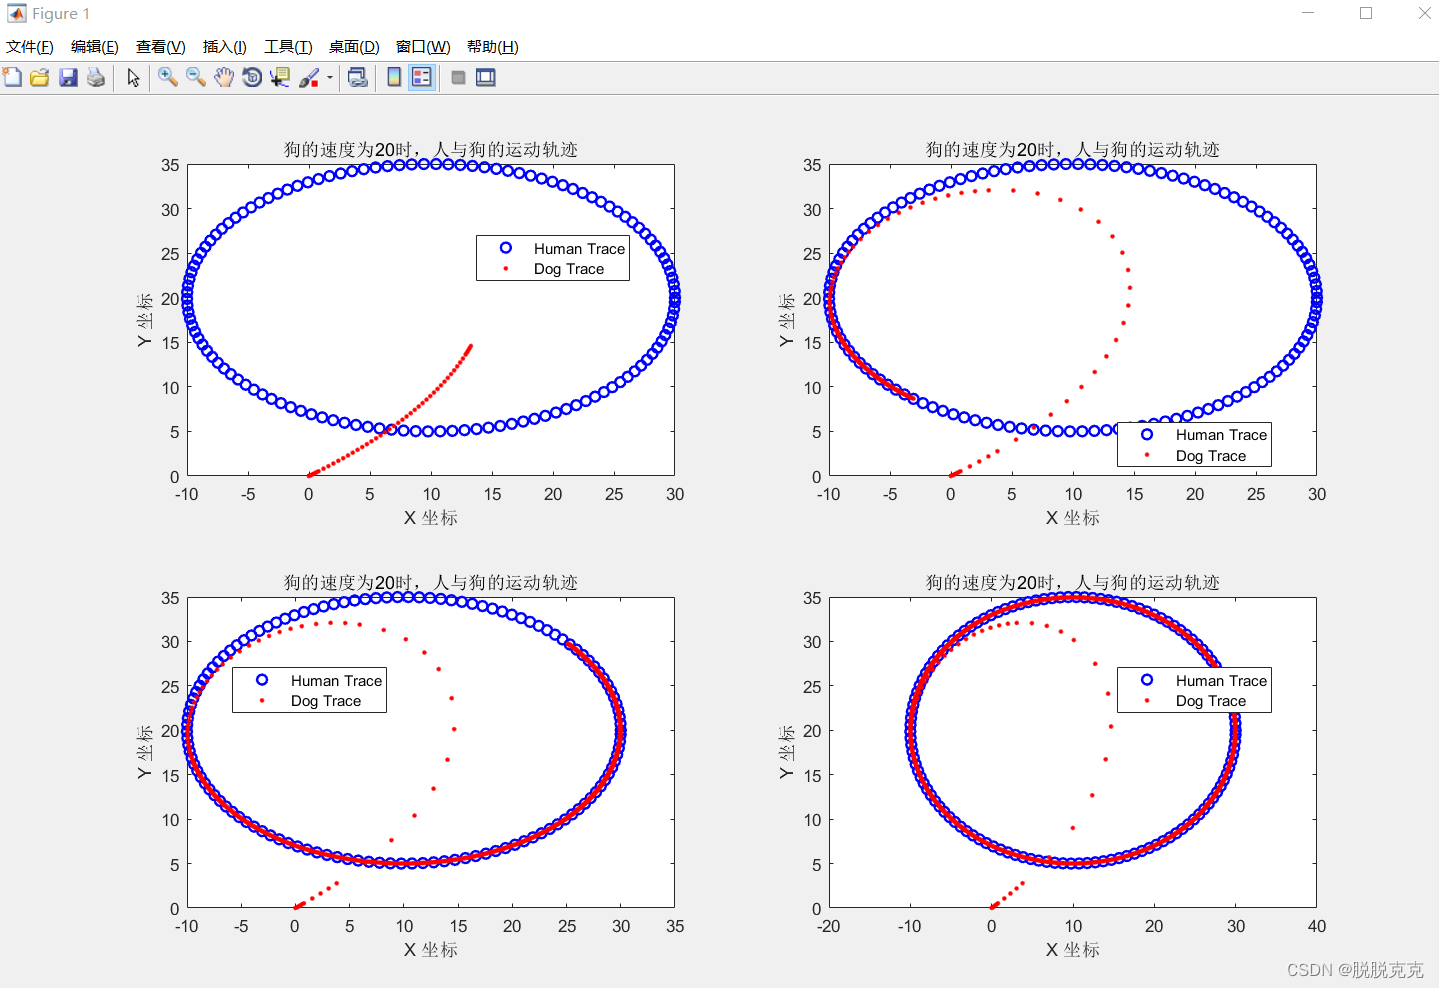Select the Edit Plot arrow tool
The image size is (1439, 988).
[133, 77]
